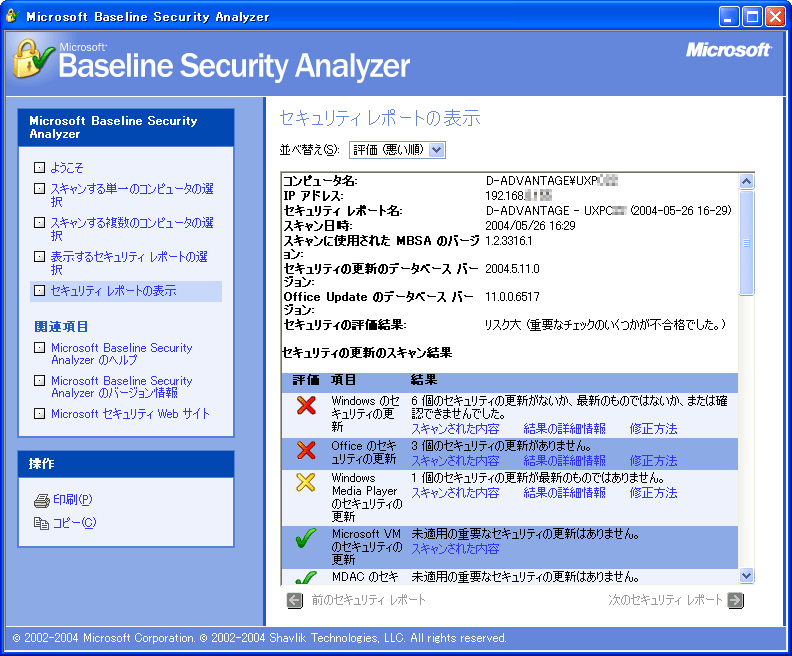This screenshot has height=656, width=792.
Task: Open 修正方法 for Windows Media Player
Action: click(653, 493)
